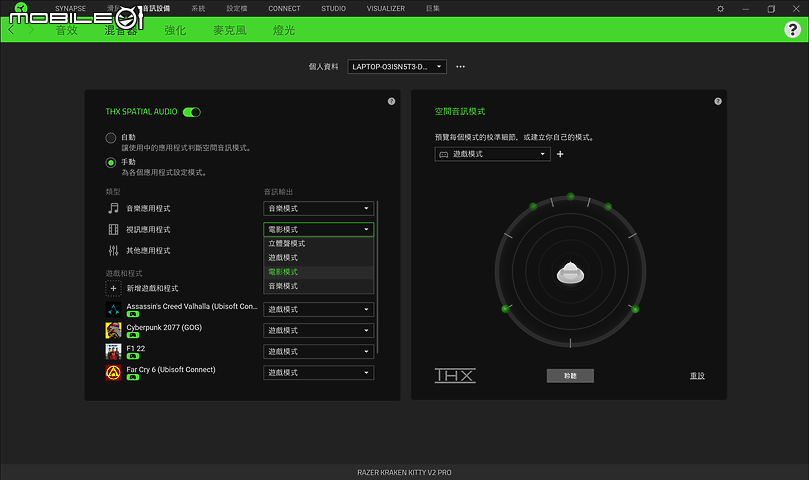Open the STUDIO top menu

[x=333, y=8]
